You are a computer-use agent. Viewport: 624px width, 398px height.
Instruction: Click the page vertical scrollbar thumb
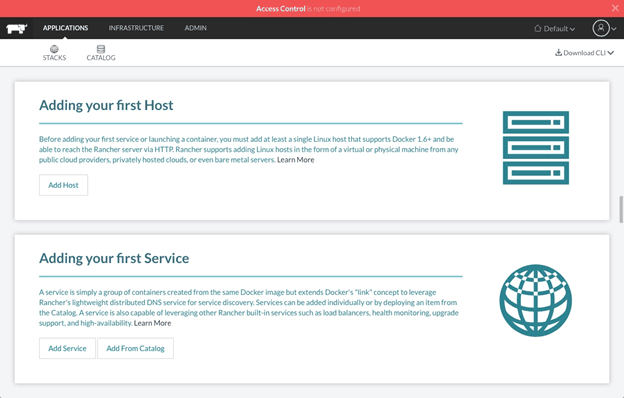point(621,209)
